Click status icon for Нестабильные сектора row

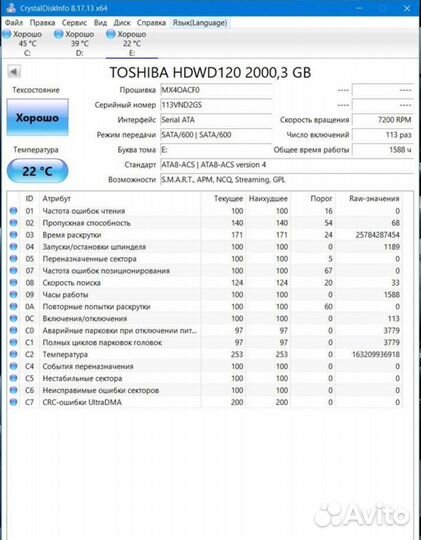coord(13,378)
